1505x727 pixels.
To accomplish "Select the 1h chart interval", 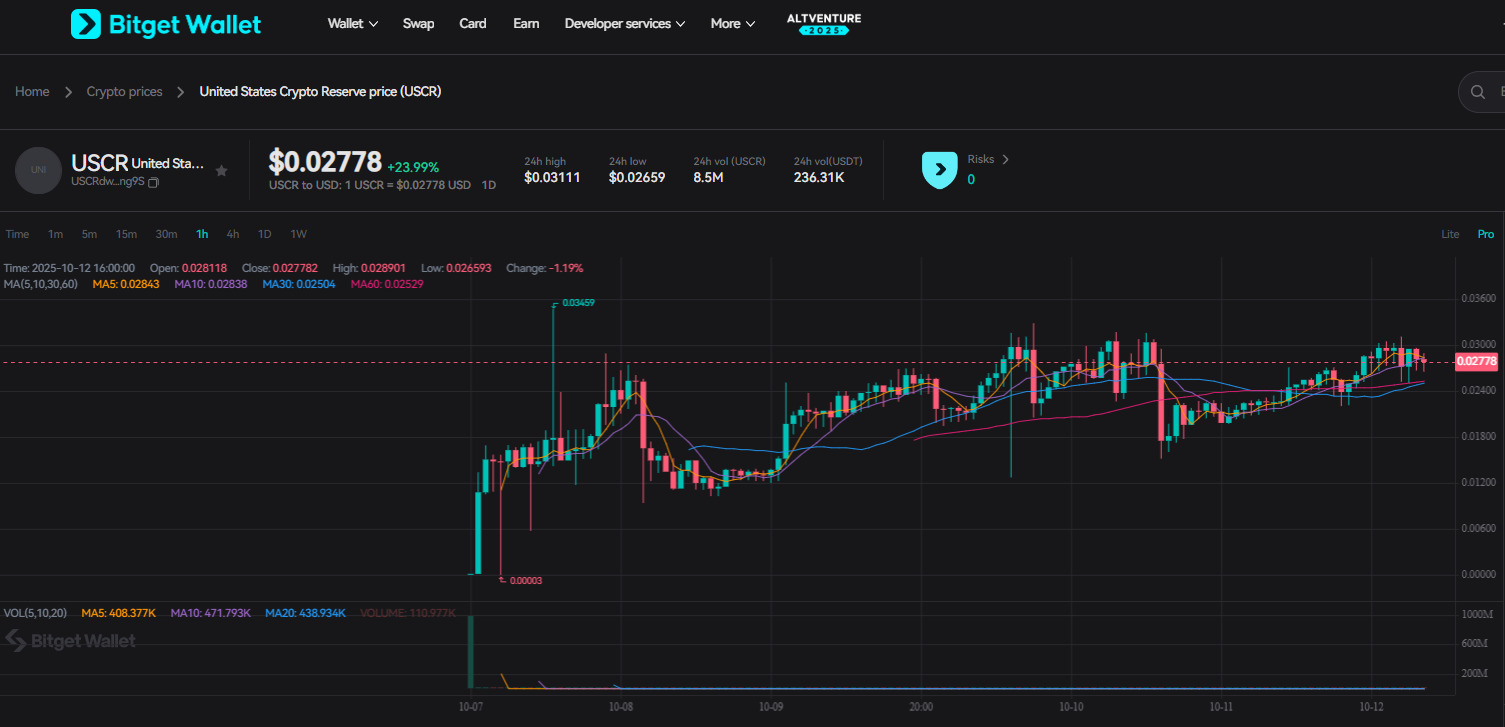I will (x=202, y=234).
